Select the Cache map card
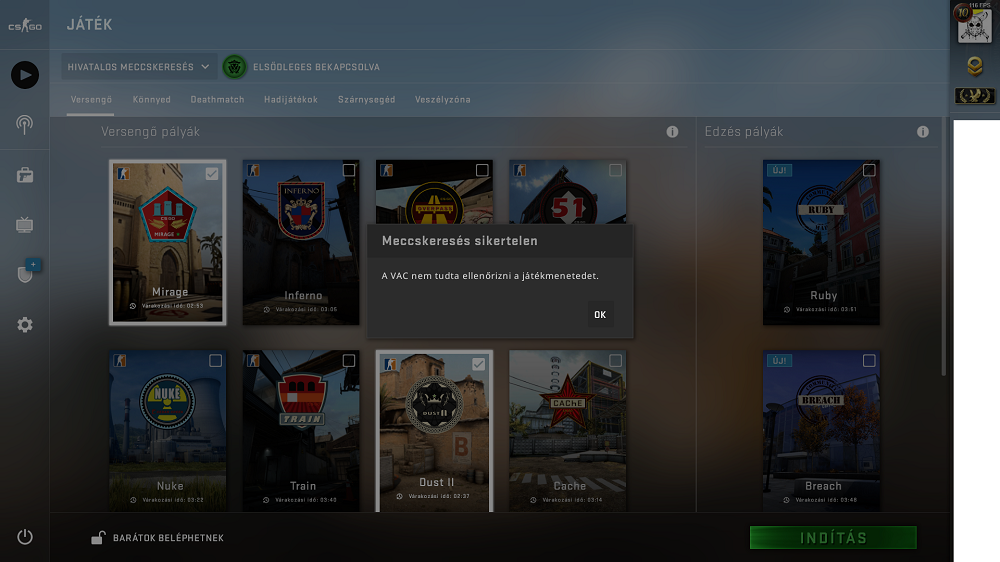Image resolution: width=1000 pixels, height=562 pixels. [568, 431]
